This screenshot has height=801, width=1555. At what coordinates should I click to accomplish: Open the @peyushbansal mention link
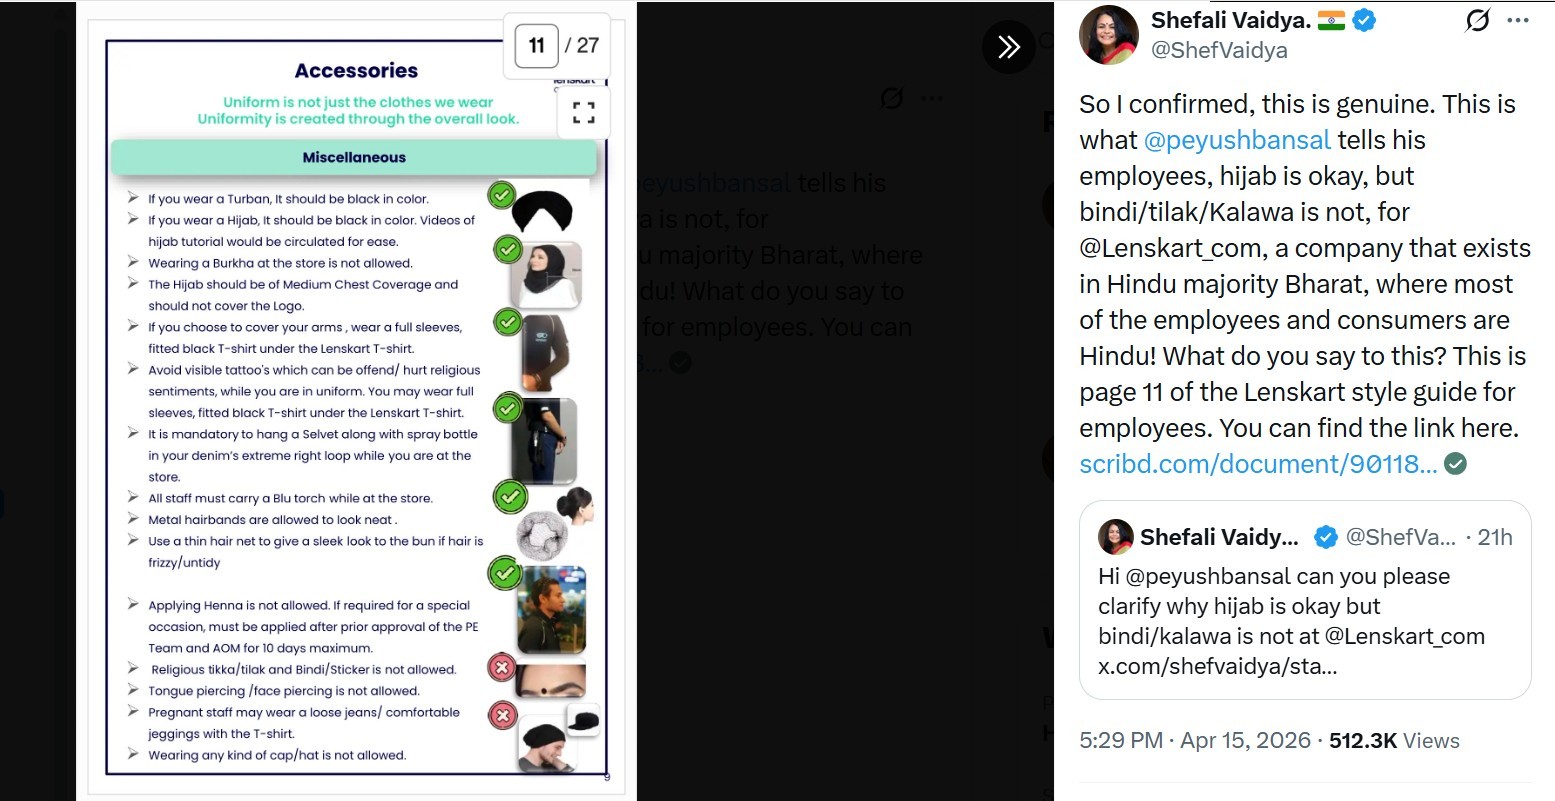1237,140
